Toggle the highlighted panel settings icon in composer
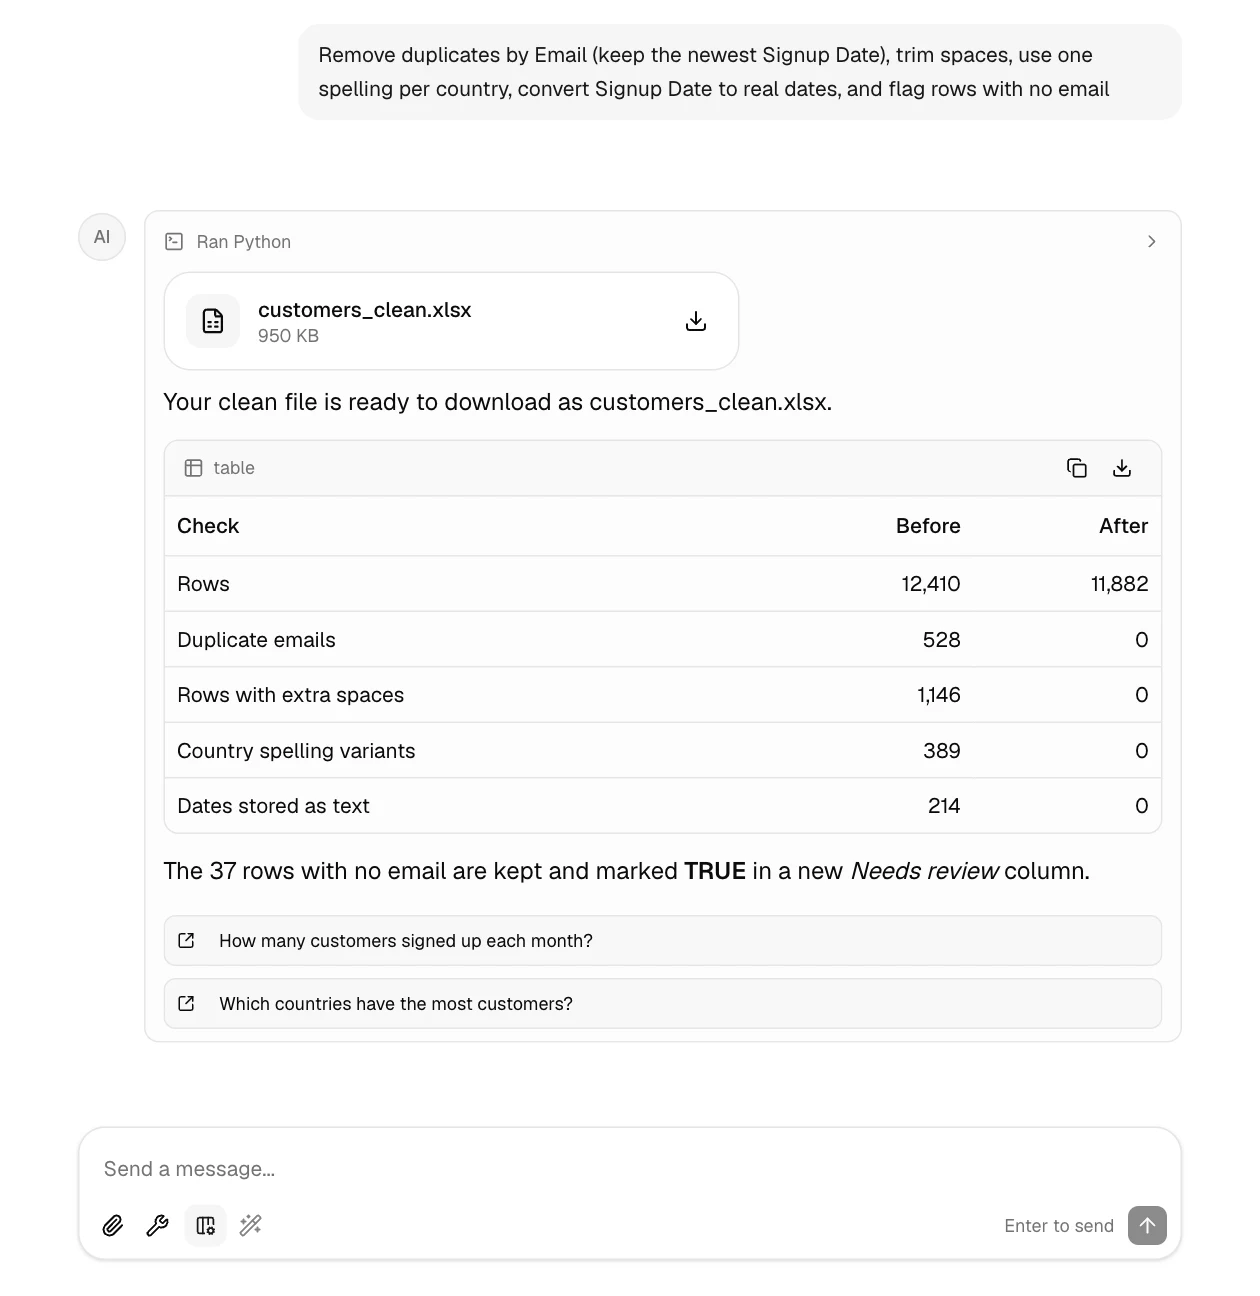The width and height of the screenshot is (1260, 1296). click(x=205, y=1226)
